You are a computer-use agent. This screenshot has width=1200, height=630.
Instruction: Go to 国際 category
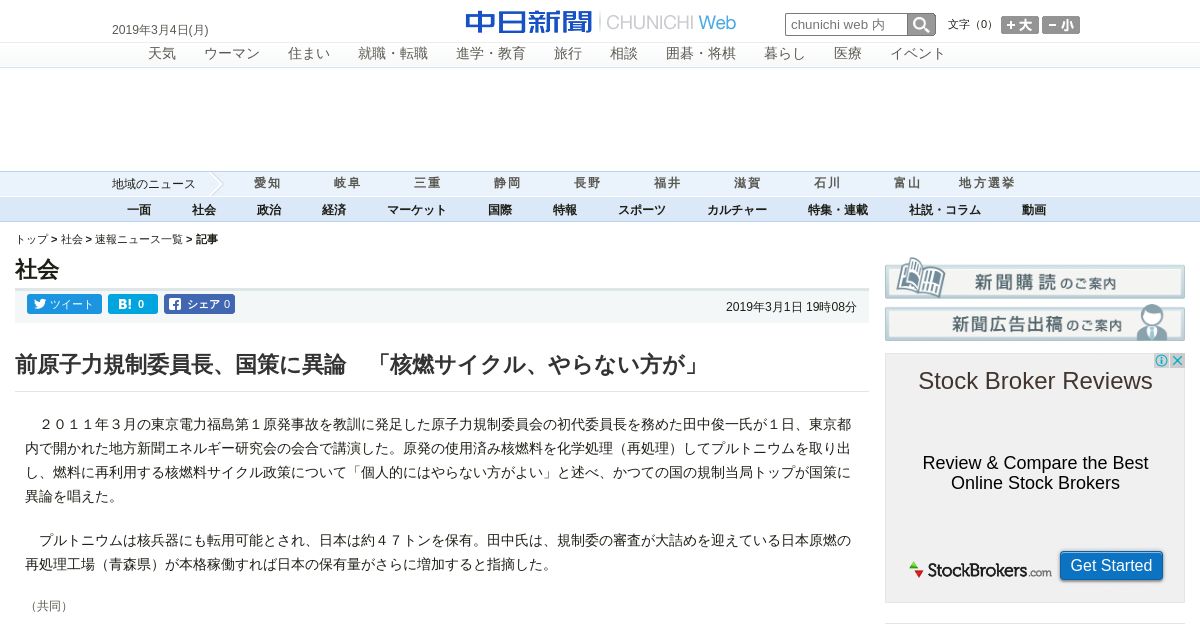coord(500,210)
